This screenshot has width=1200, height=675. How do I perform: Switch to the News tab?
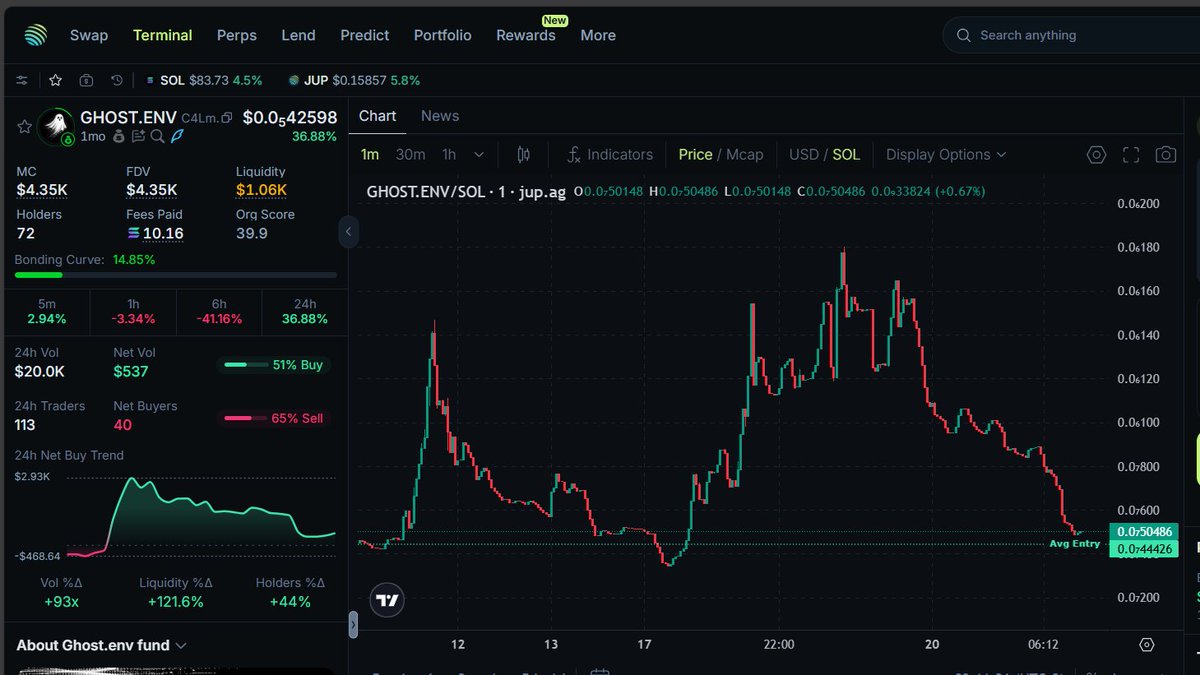(x=440, y=116)
